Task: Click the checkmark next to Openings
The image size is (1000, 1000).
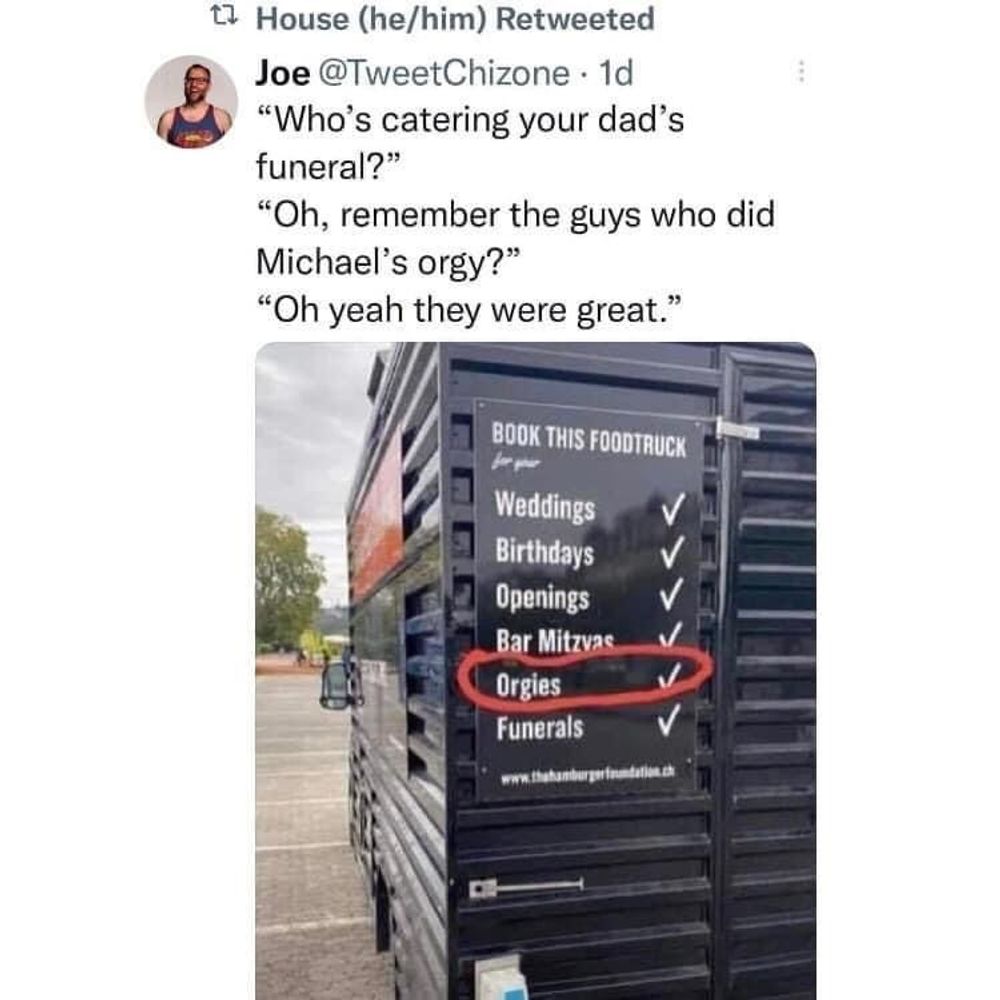Action: 670,594
